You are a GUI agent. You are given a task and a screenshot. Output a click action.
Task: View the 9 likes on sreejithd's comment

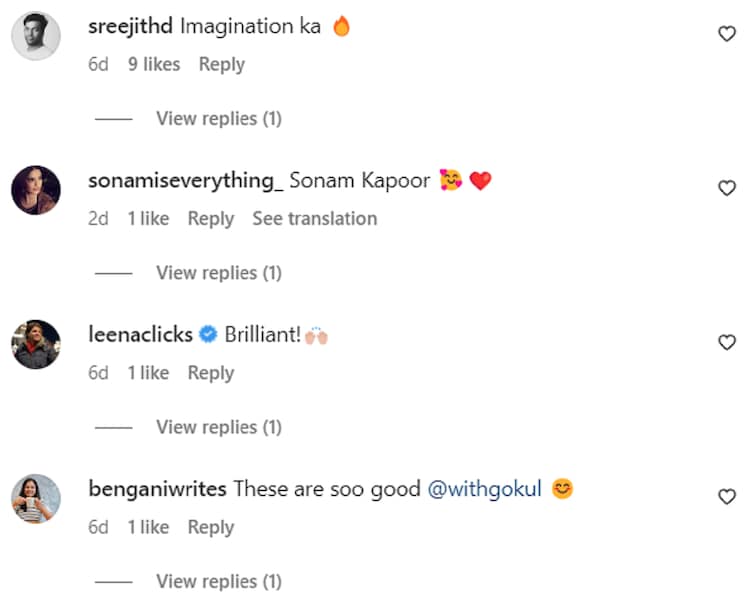[x=154, y=64]
